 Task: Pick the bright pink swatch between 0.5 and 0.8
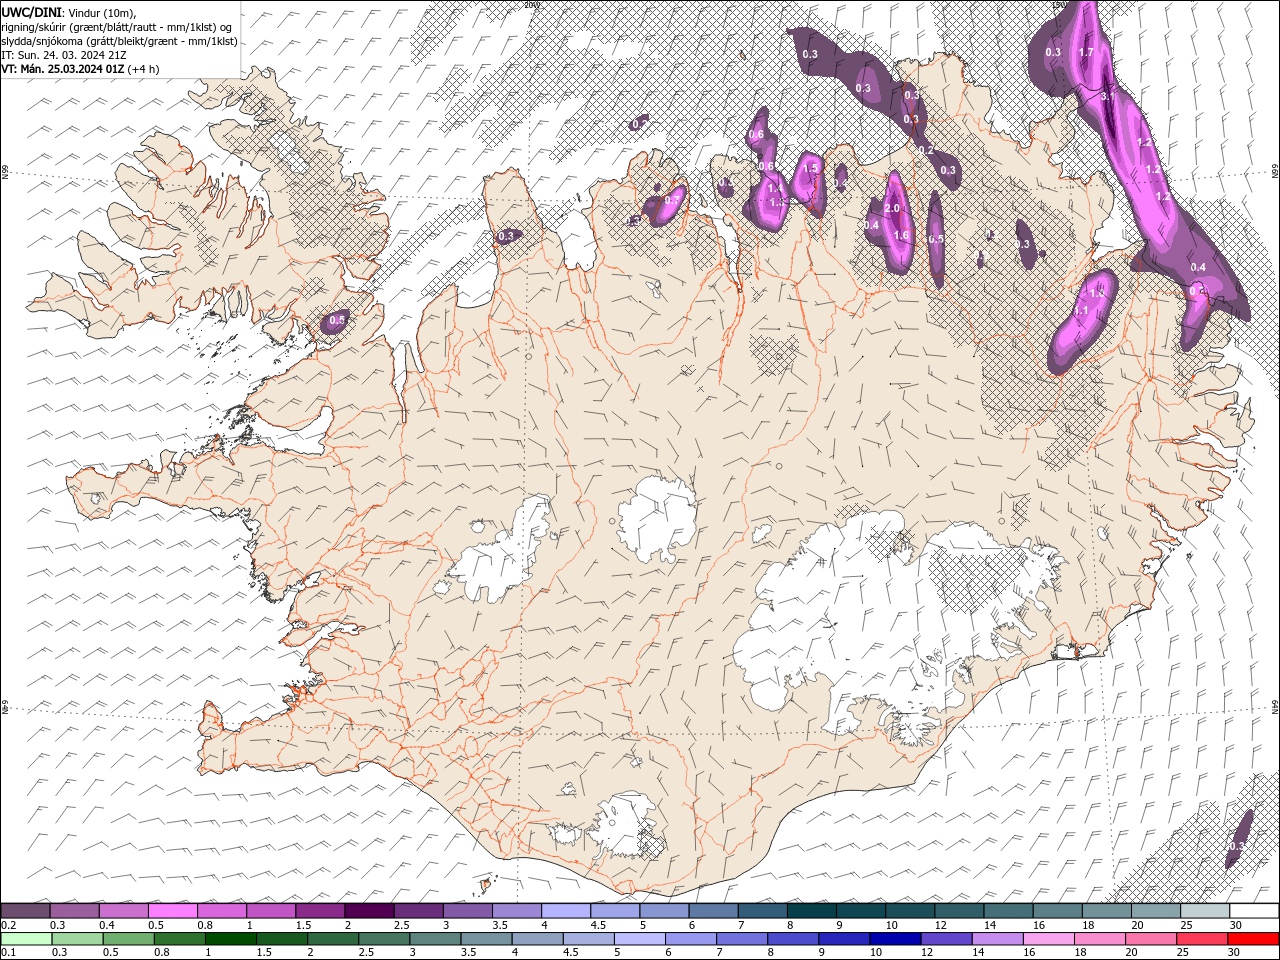[173, 910]
